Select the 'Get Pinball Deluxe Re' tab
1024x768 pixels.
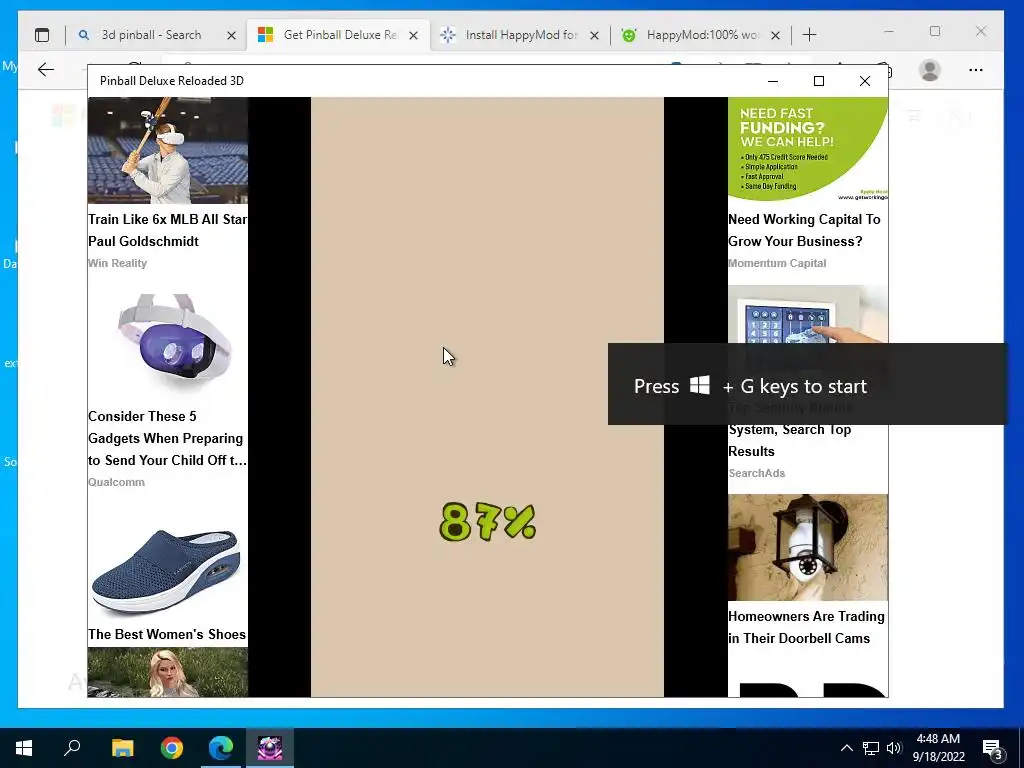(338, 35)
